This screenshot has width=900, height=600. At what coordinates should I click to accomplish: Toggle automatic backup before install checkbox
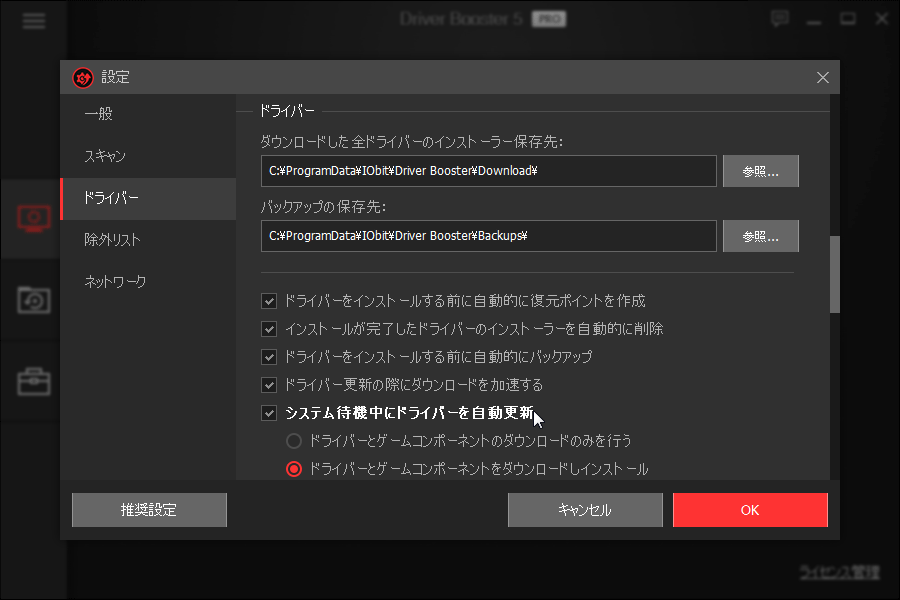click(269, 357)
